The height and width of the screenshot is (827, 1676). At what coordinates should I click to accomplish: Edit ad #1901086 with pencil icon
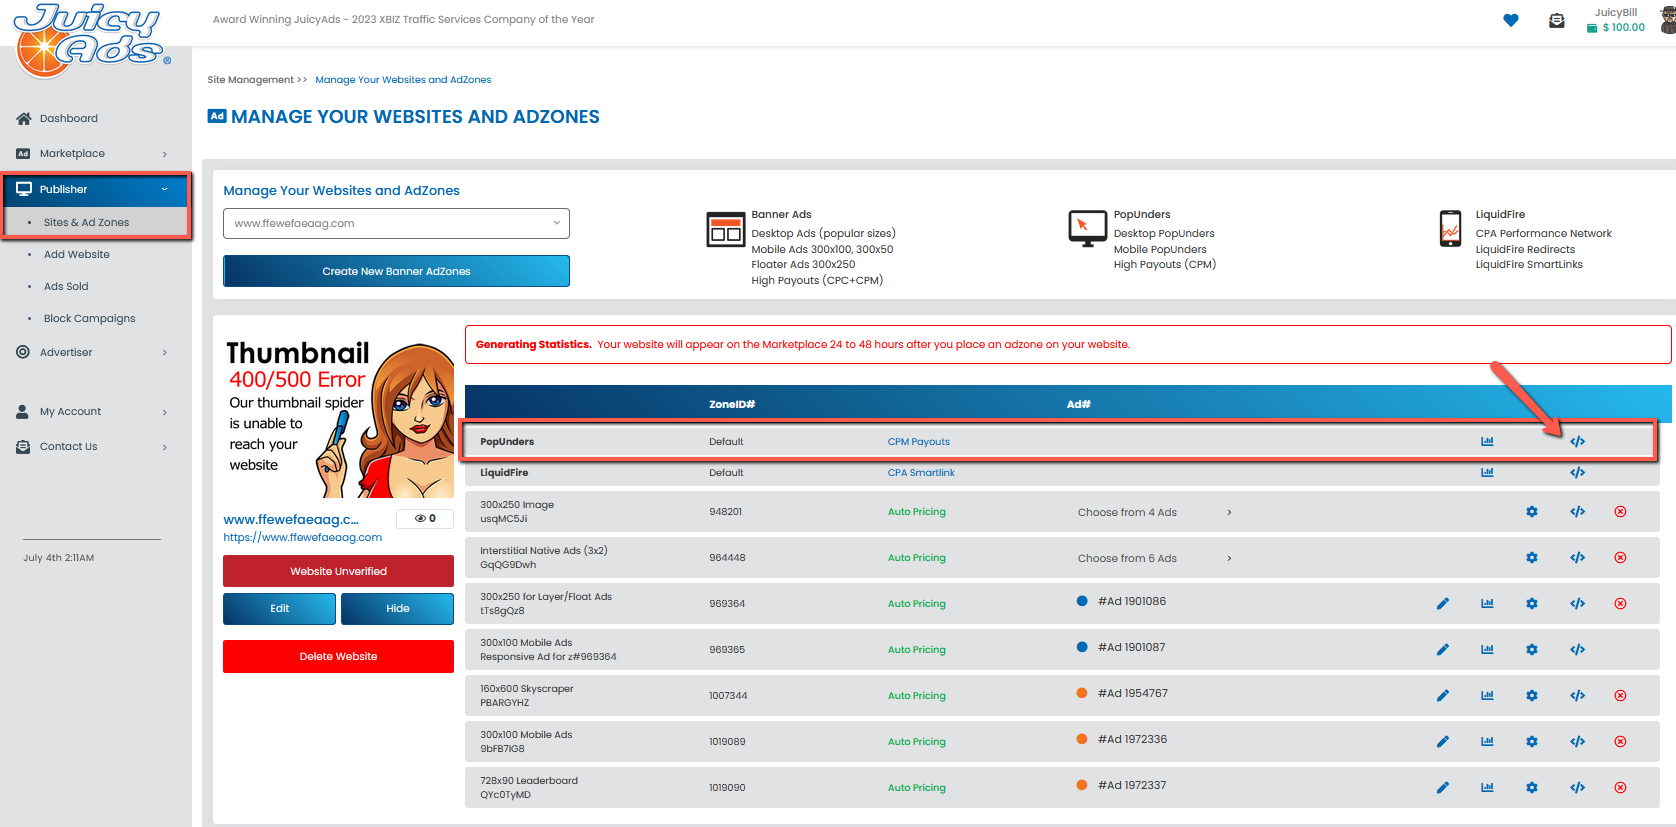(x=1443, y=604)
